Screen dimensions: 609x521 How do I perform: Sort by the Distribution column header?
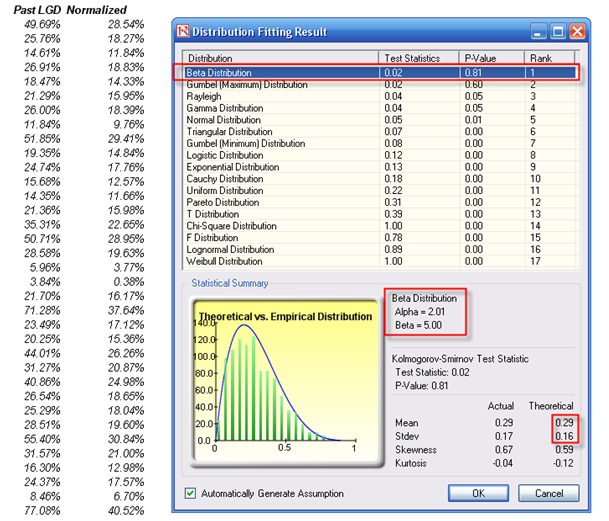coord(280,58)
